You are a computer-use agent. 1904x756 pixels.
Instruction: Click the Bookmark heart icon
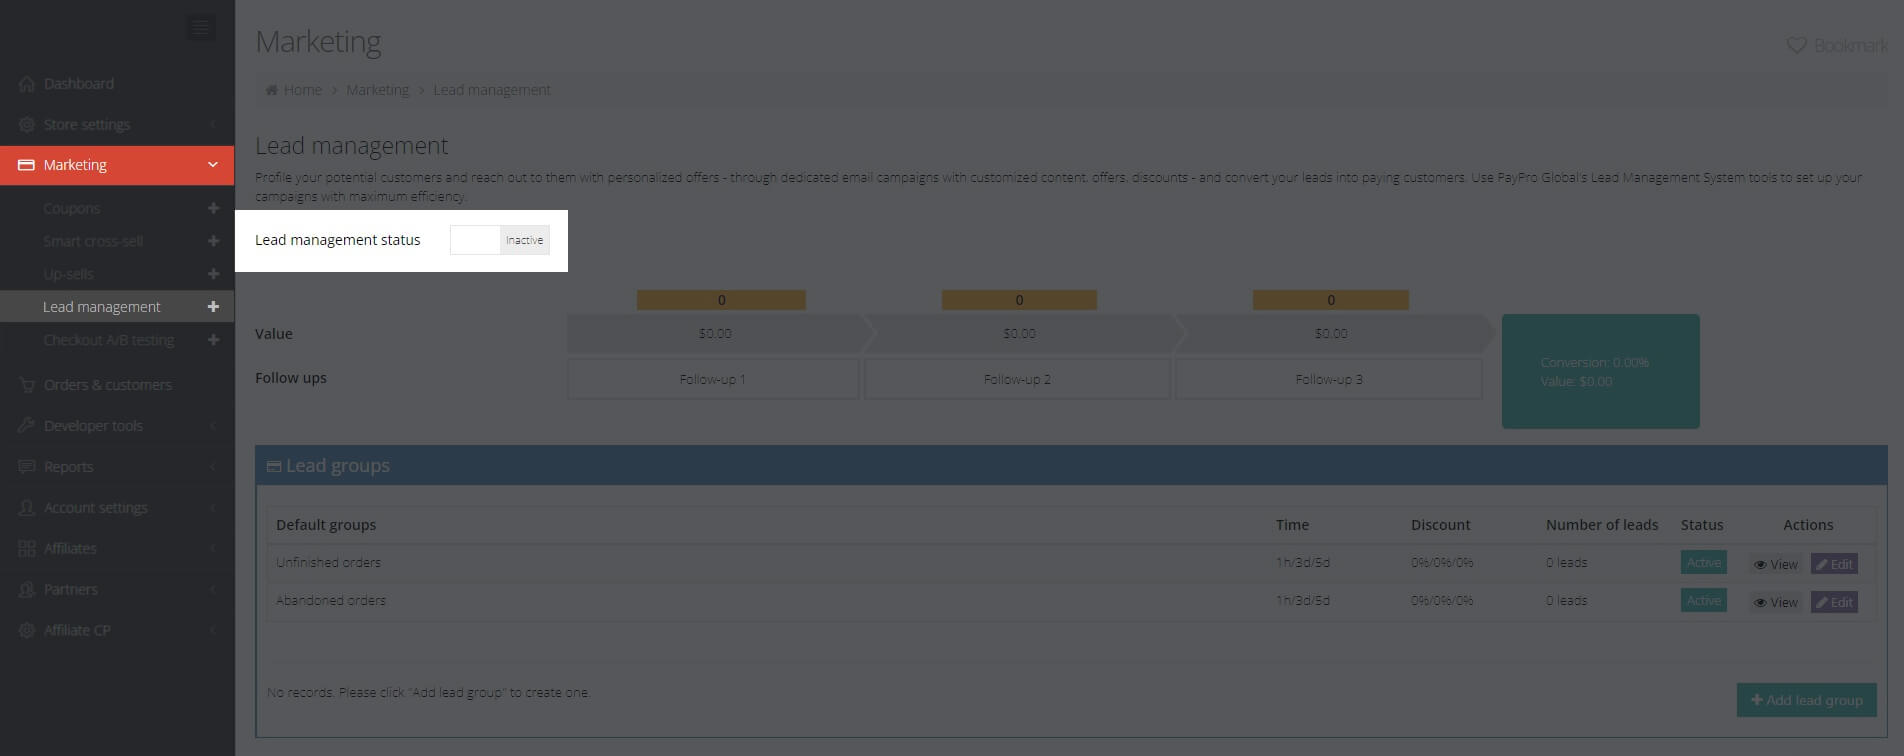pyautogui.click(x=1796, y=46)
